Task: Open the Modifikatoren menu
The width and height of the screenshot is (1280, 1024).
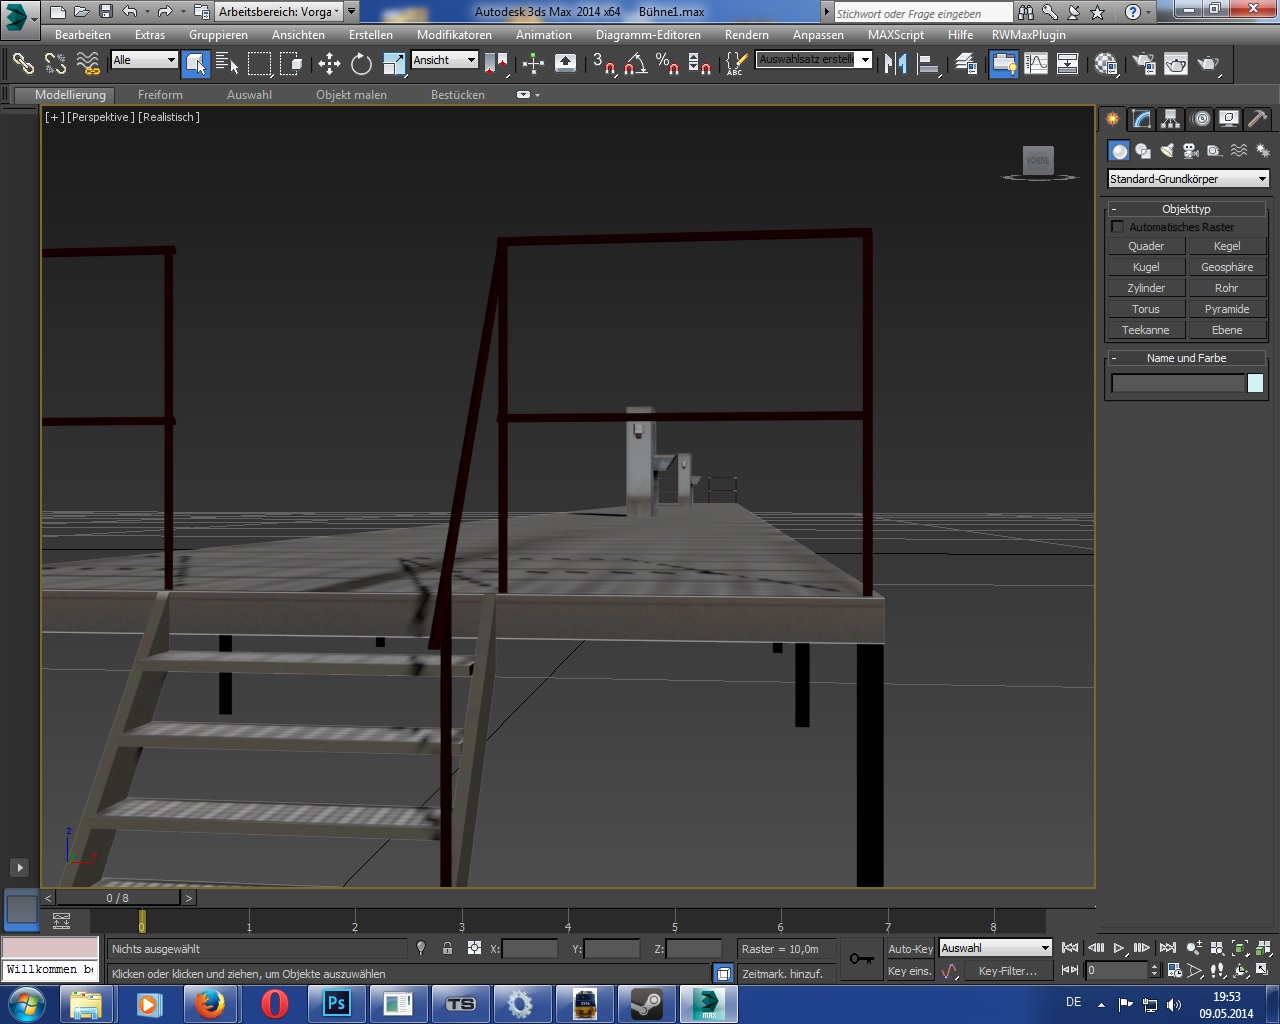Action: click(x=454, y=35)
